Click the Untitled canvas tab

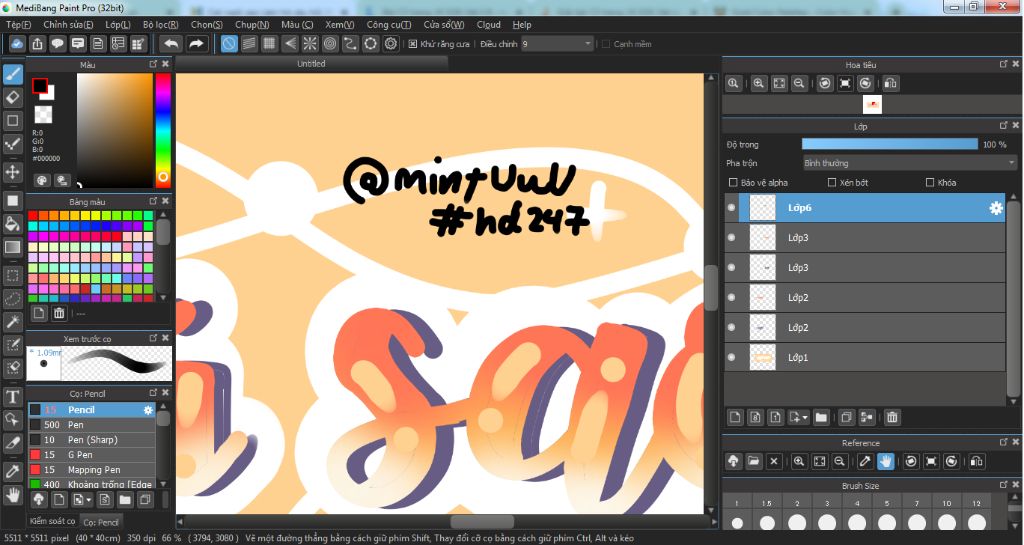pos(311,63)
